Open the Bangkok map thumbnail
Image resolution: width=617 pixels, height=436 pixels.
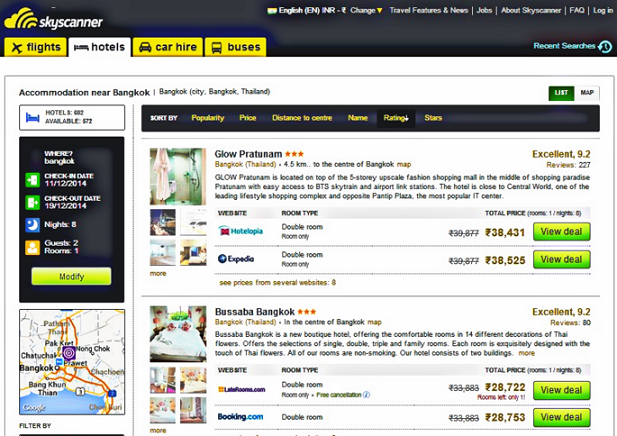(x=72, y=362)
